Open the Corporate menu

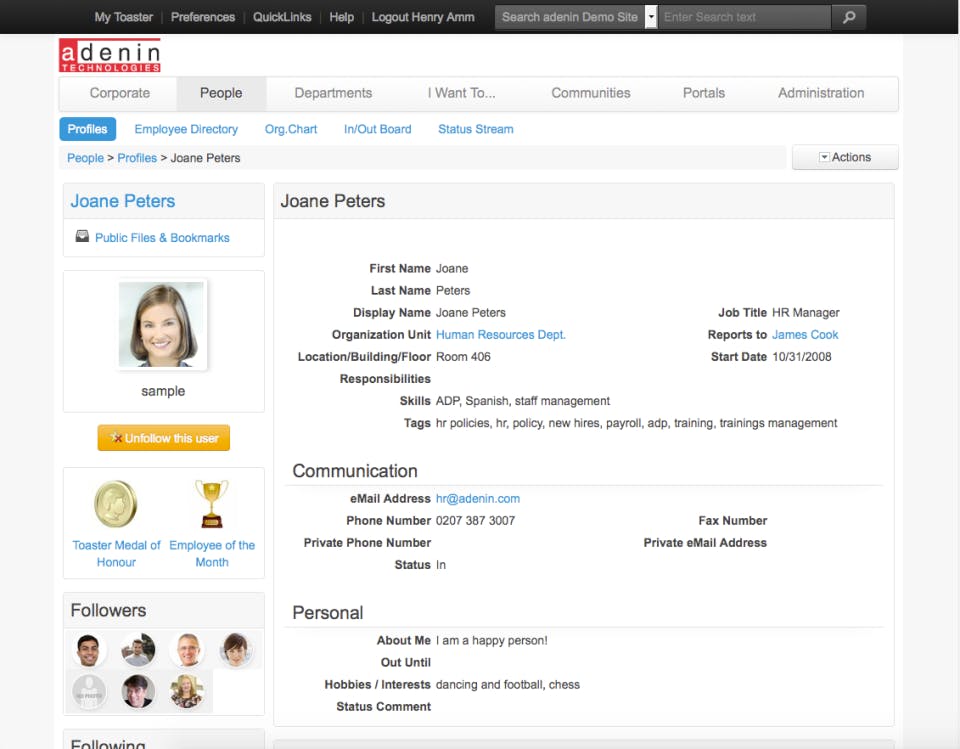point(119,93)
